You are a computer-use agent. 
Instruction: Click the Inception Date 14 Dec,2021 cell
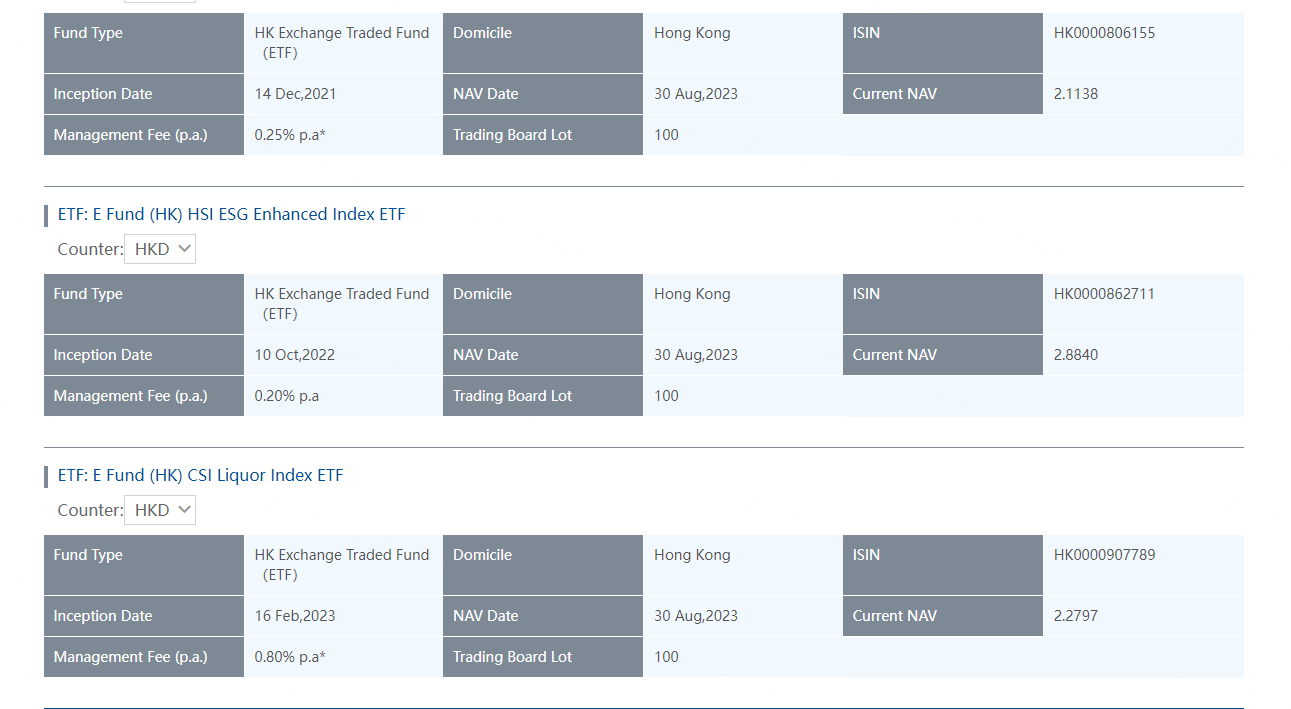(295, 93)
